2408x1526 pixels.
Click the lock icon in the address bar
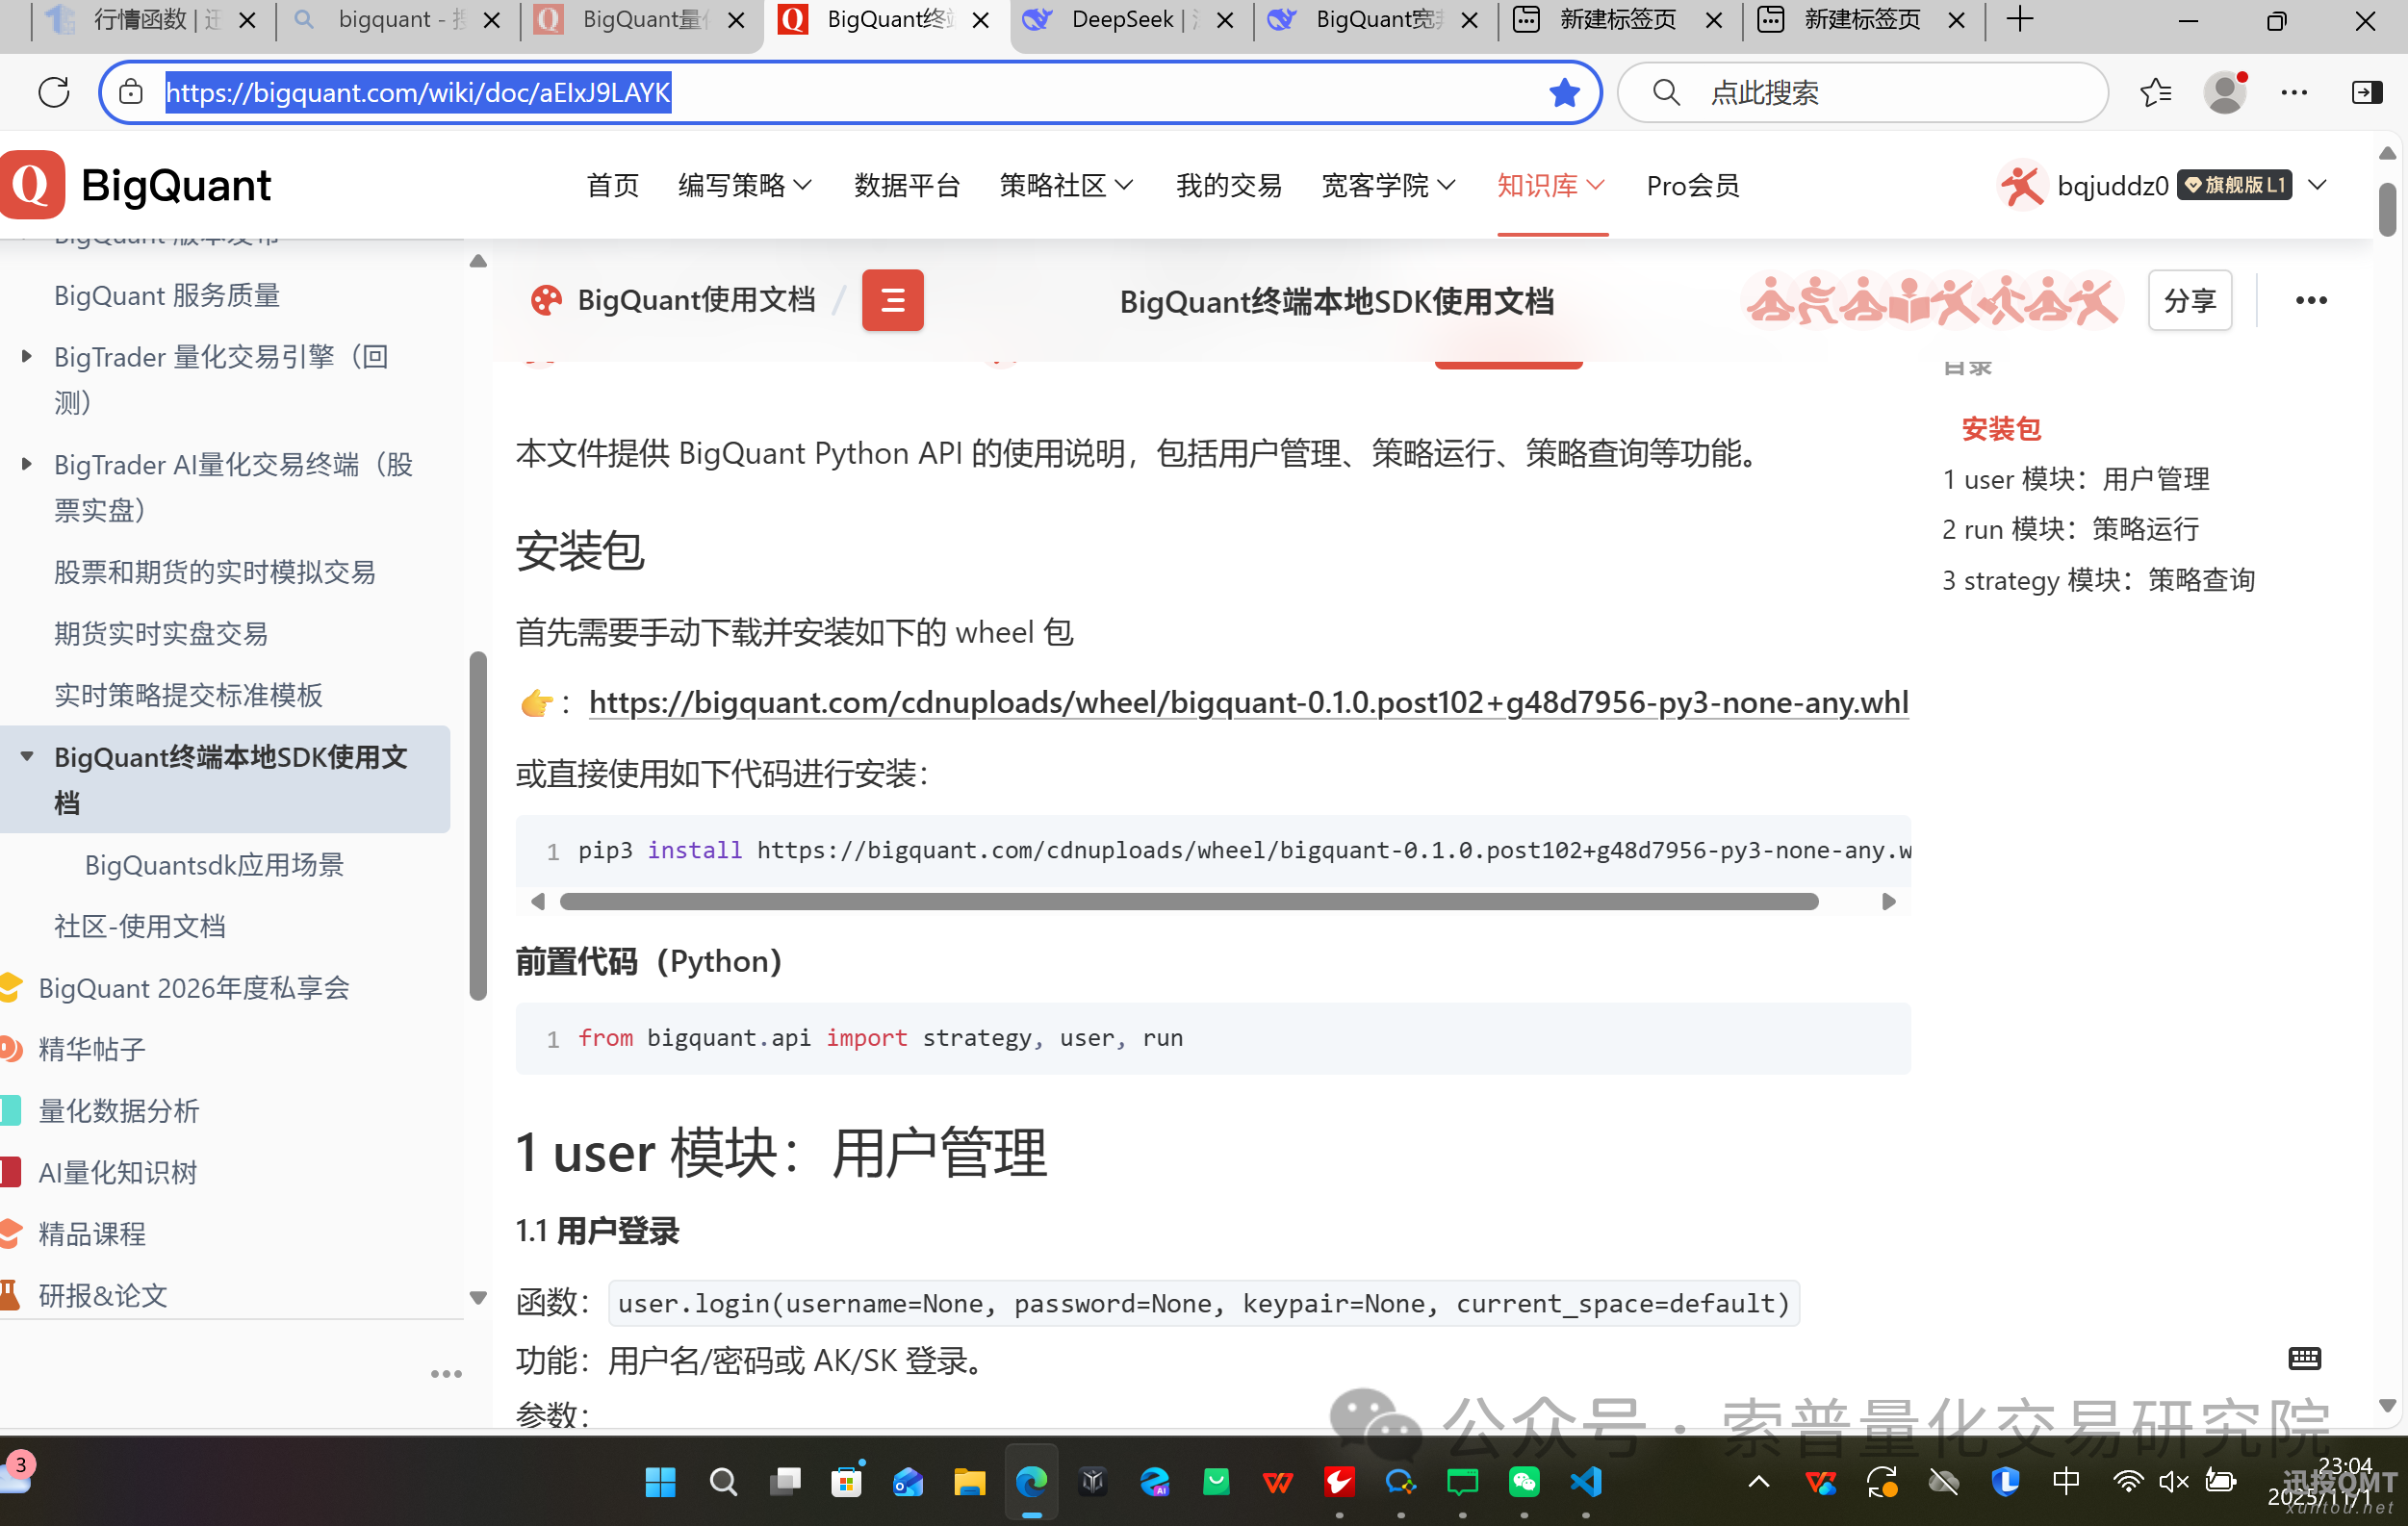[x=130, y=92]
